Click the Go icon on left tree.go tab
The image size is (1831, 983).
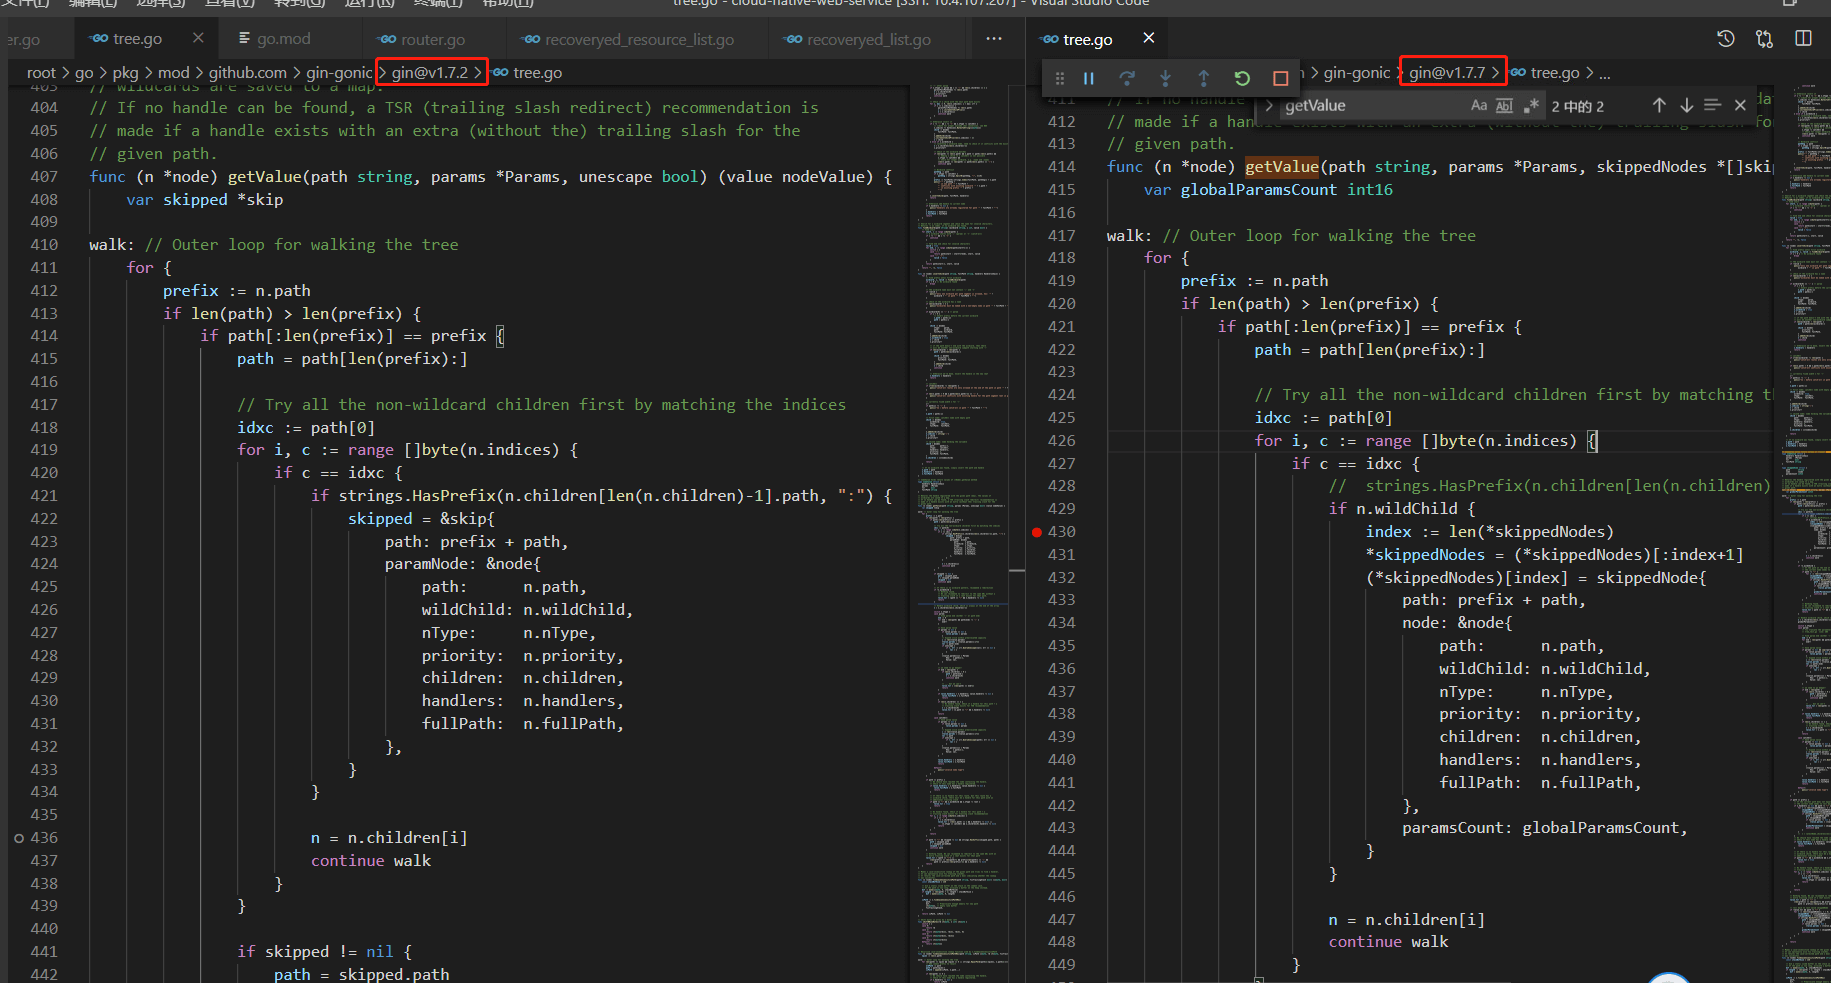point(99,39)
